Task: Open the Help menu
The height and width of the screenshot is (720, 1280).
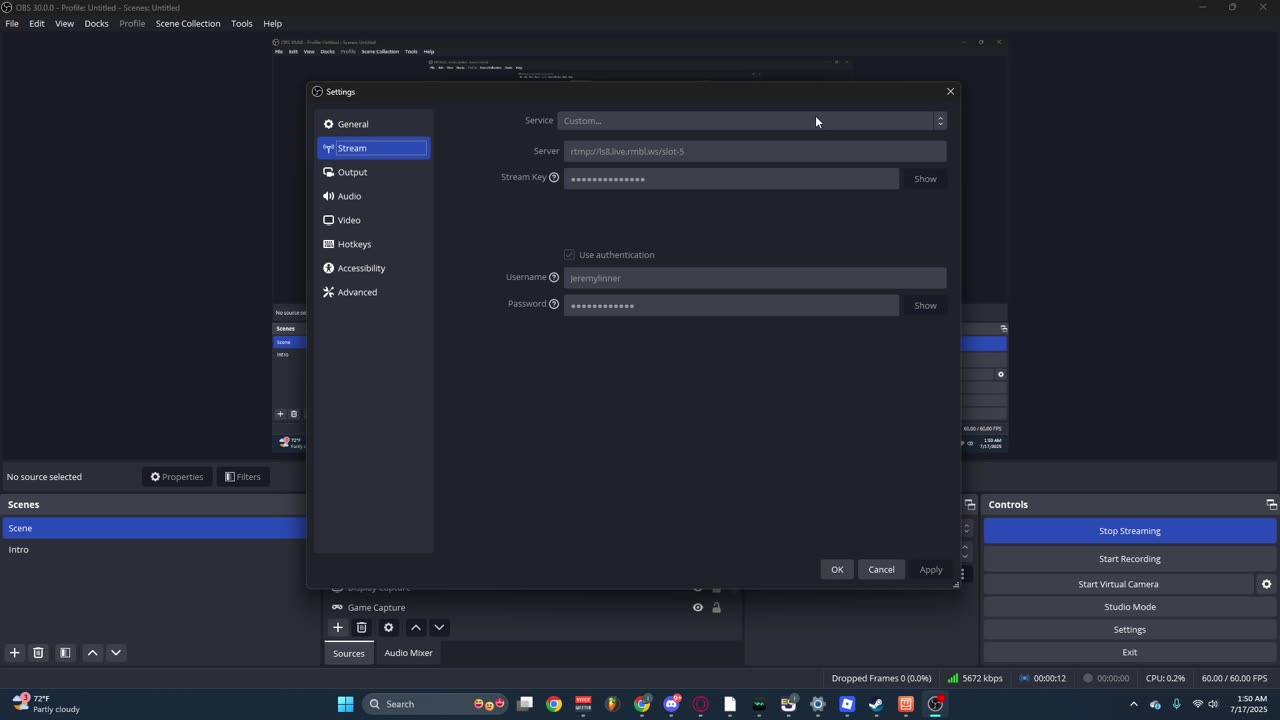Action: click(x=272, y=24)
